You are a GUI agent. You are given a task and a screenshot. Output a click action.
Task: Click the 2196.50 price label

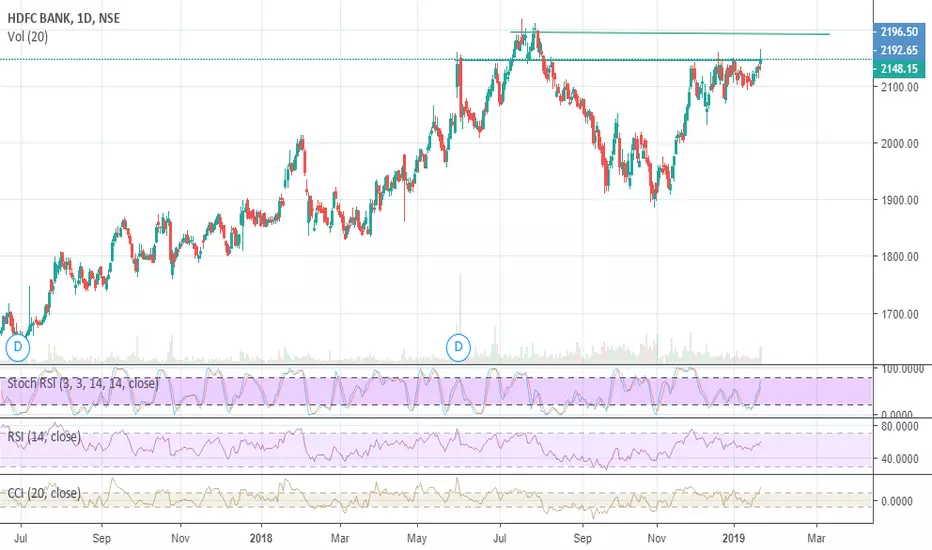tap(899, 32)
